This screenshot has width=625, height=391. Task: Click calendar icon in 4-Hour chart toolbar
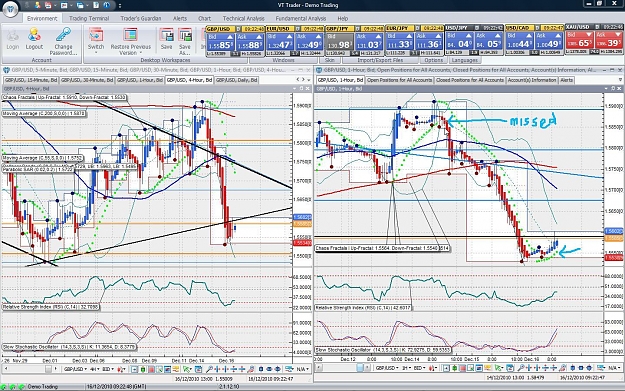click(x=198, y=369)
